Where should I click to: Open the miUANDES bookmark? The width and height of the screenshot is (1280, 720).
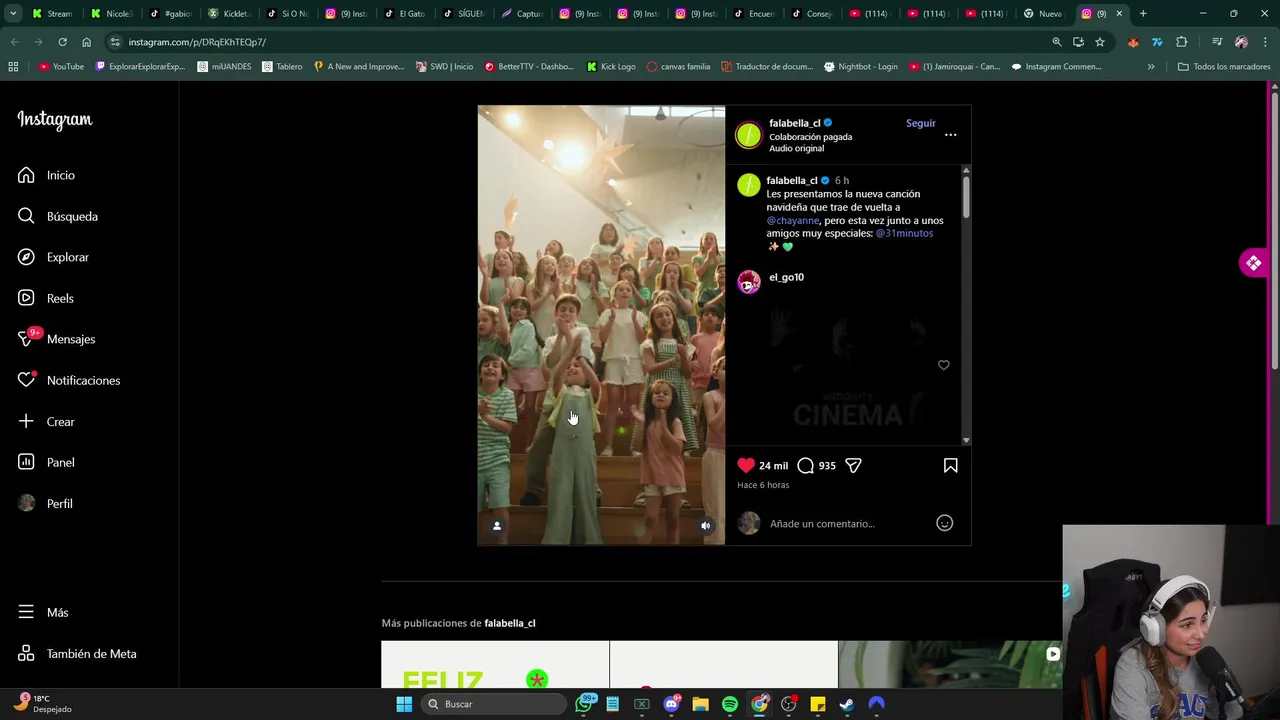coord(224,67)
